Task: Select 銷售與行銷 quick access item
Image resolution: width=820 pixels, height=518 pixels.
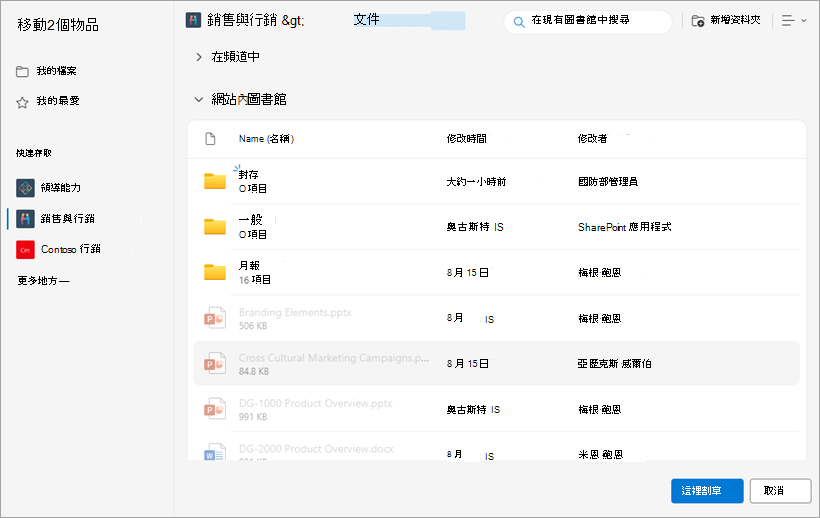Action: coord(67,218)
